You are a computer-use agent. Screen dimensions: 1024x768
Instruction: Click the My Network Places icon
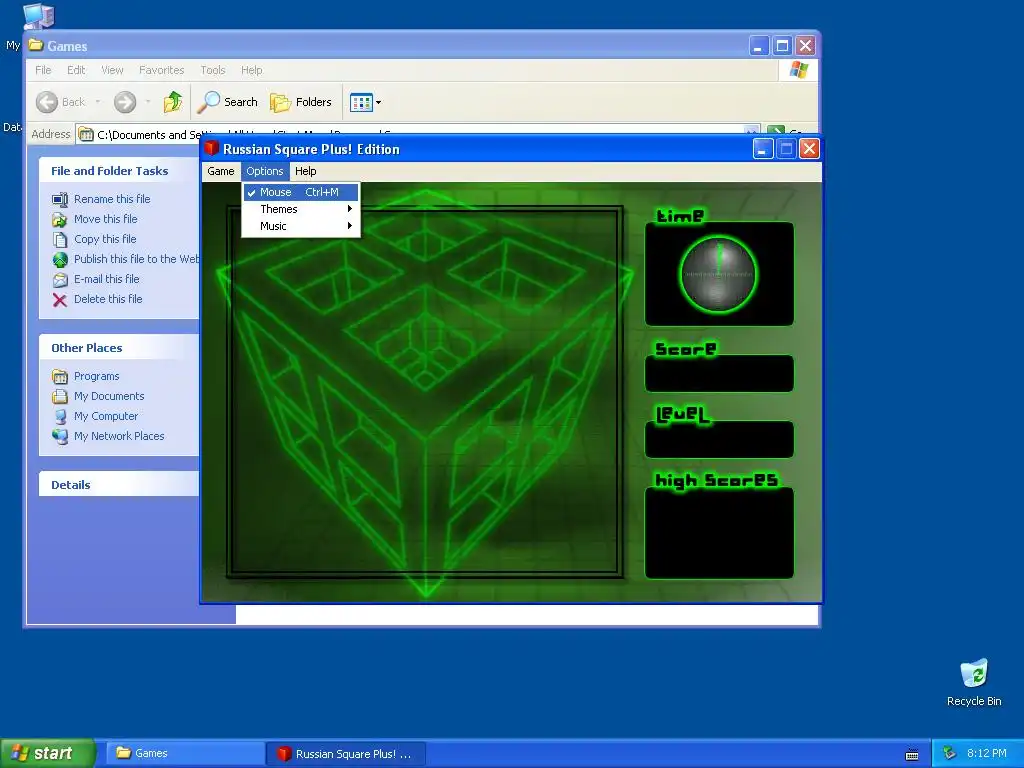point(60,436)
